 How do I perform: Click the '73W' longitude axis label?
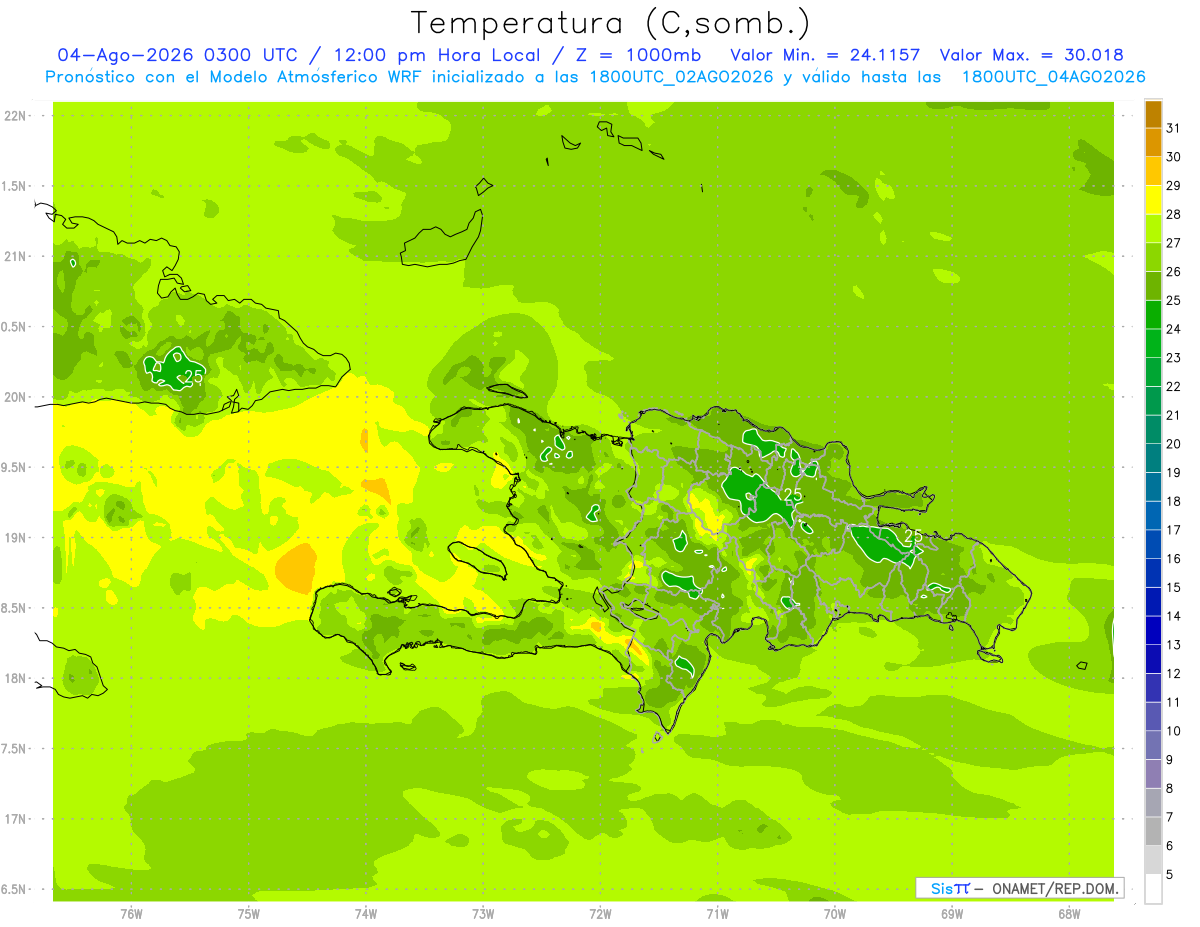point(483,913)
